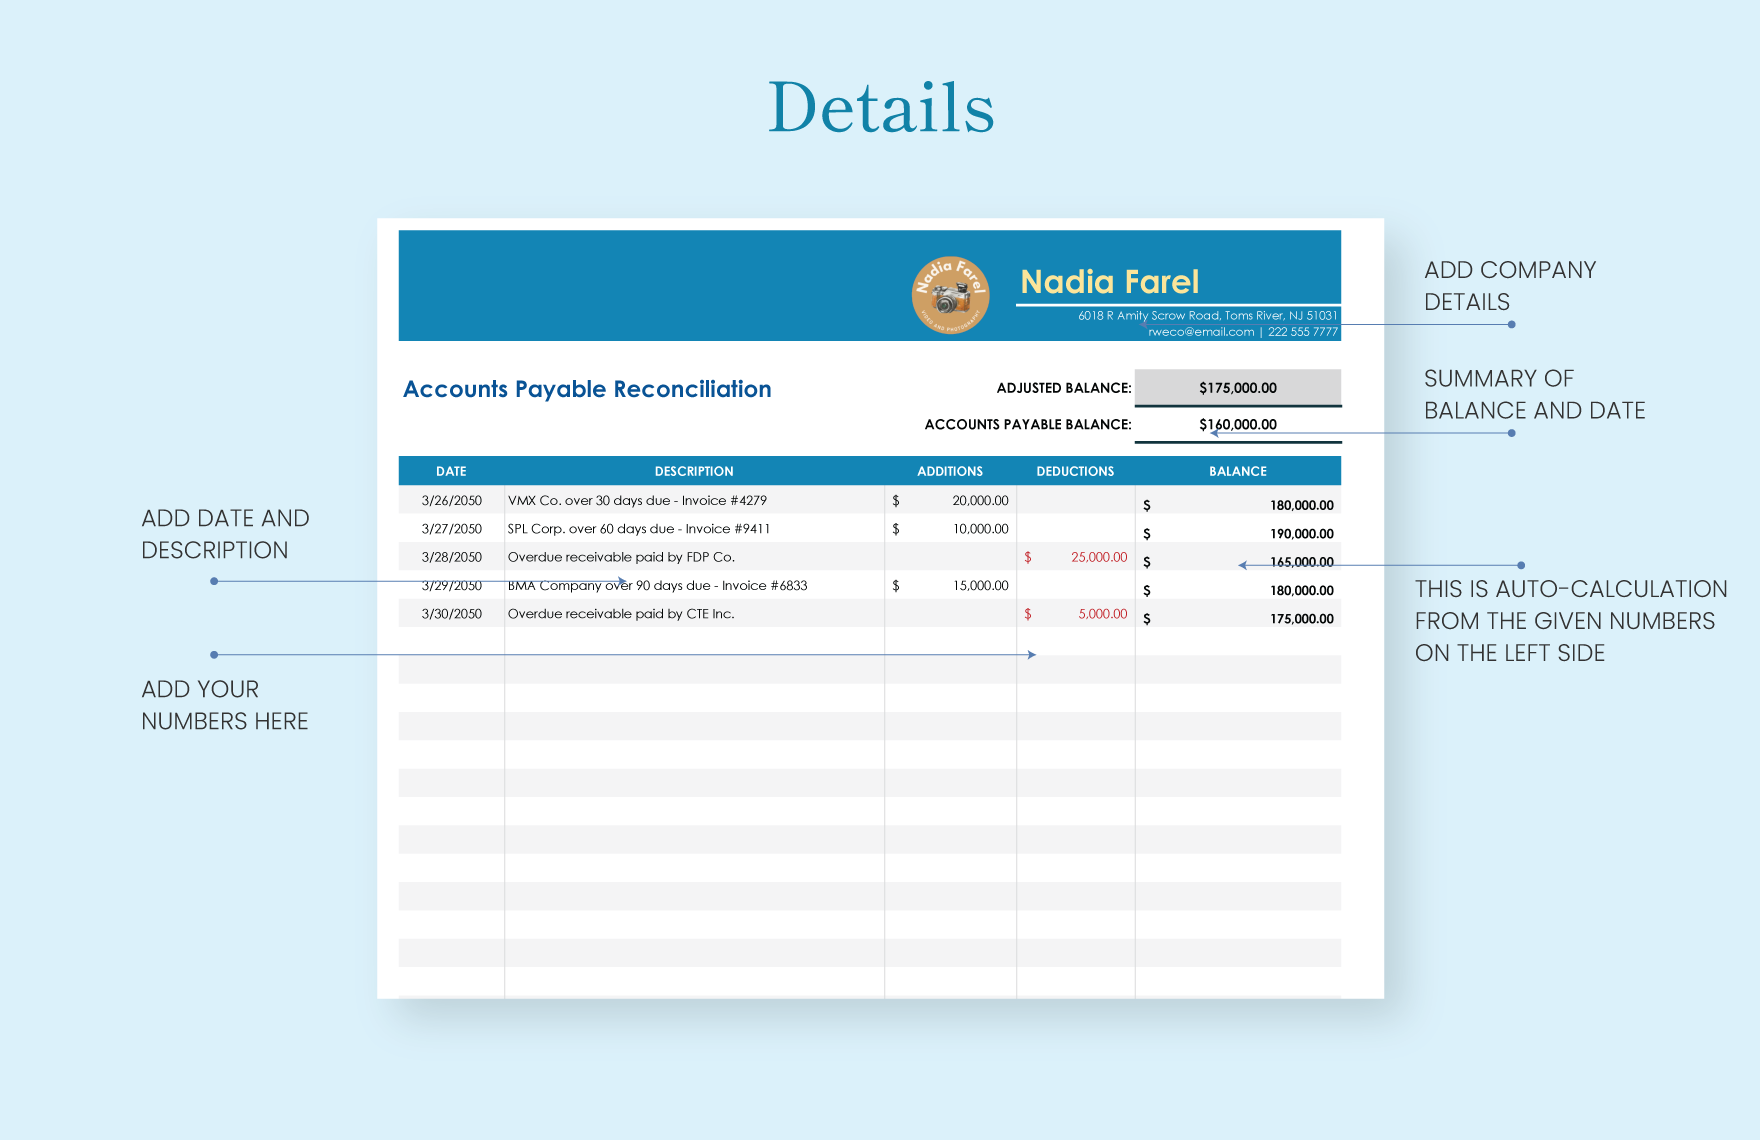Screen dimensions: 1760x1140
Task: Select the DESCRIPTION column header
Action: 694,471
